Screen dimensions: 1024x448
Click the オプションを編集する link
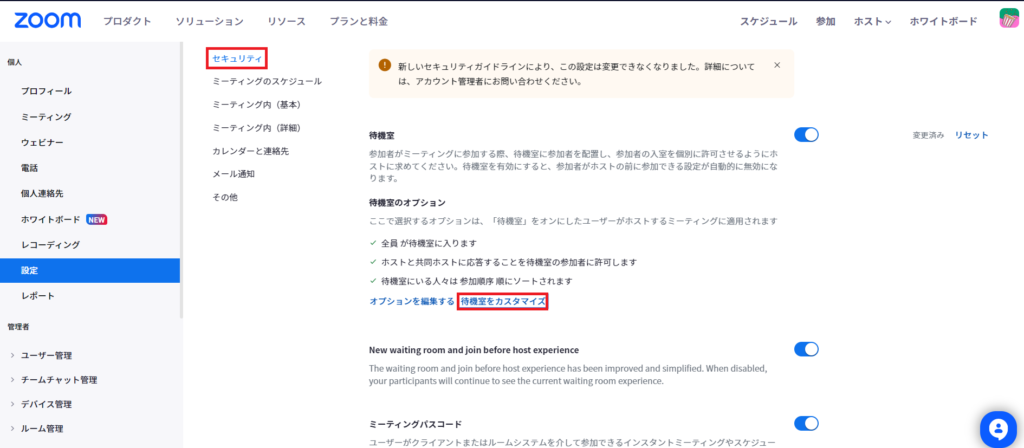click(412, 301)
